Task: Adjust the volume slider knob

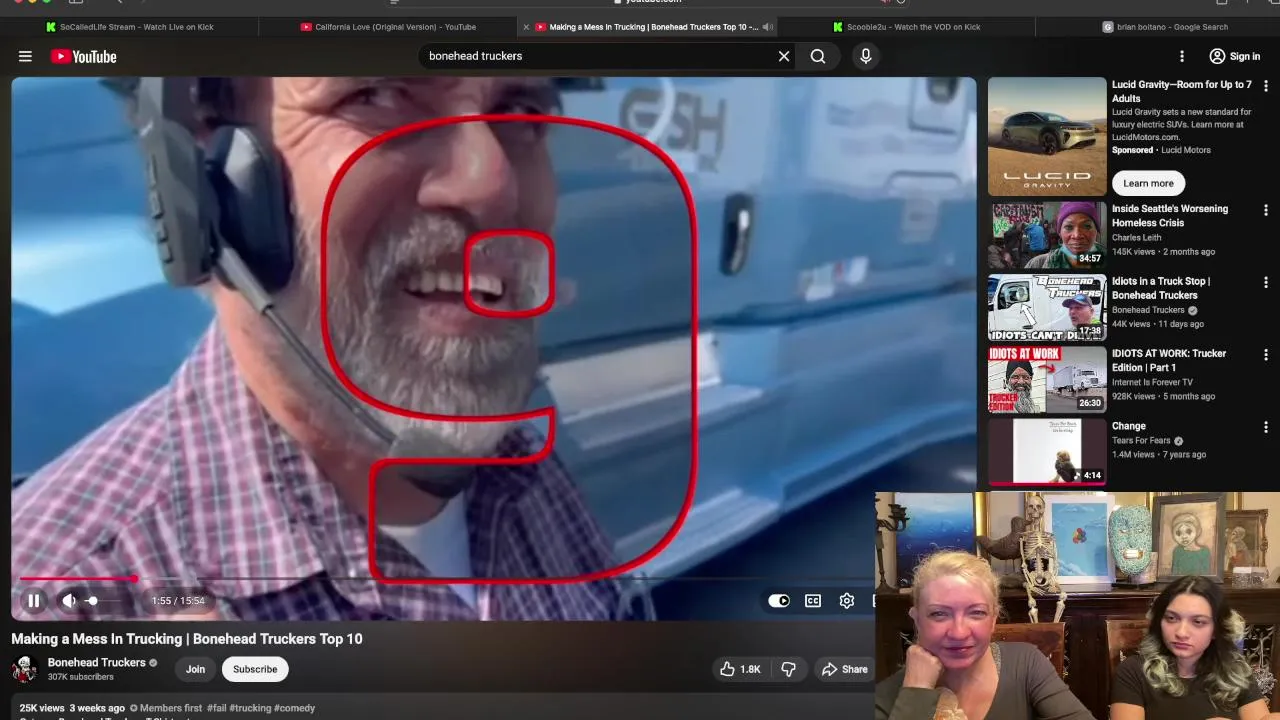Action: tap(92, 600)
